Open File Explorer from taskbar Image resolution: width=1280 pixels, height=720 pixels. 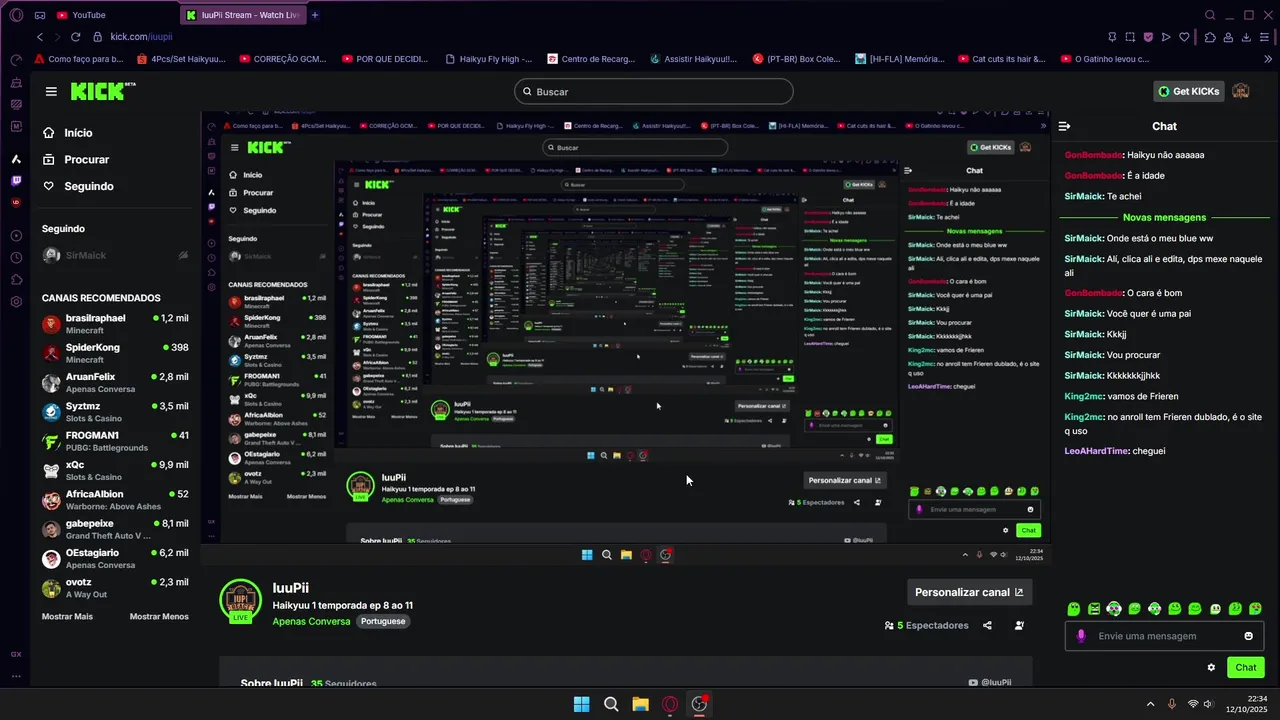[640, 704]
